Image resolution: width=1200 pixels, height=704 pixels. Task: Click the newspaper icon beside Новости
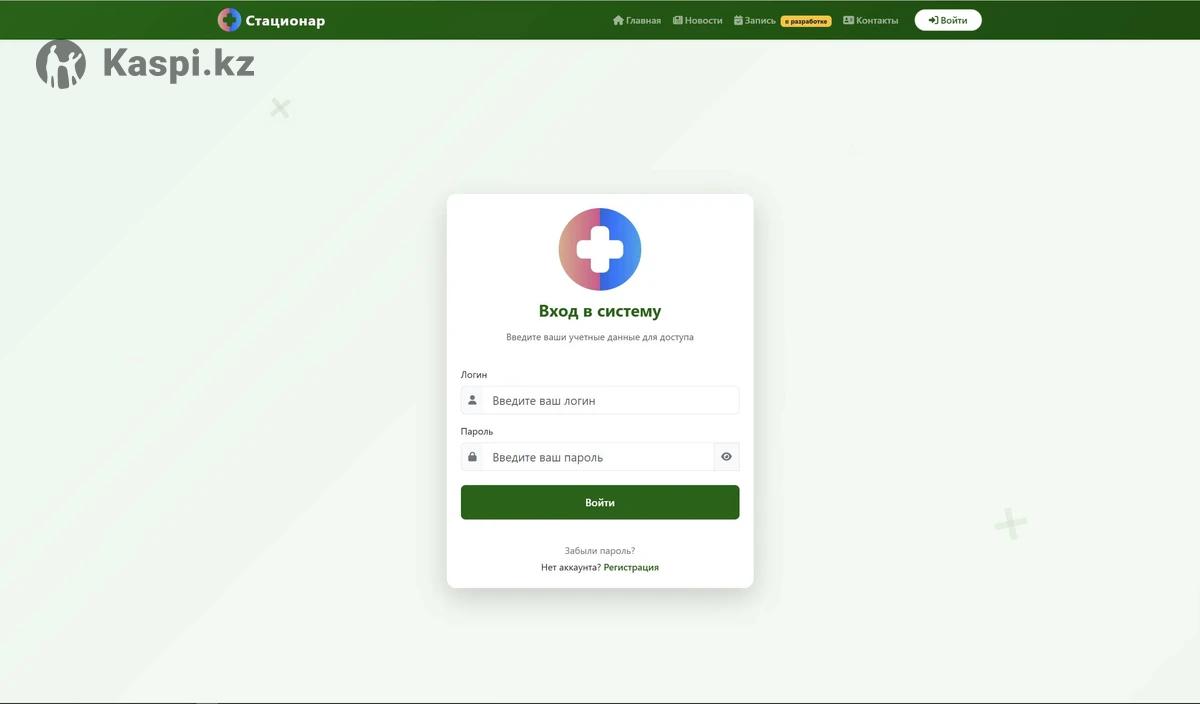[678, 20]
